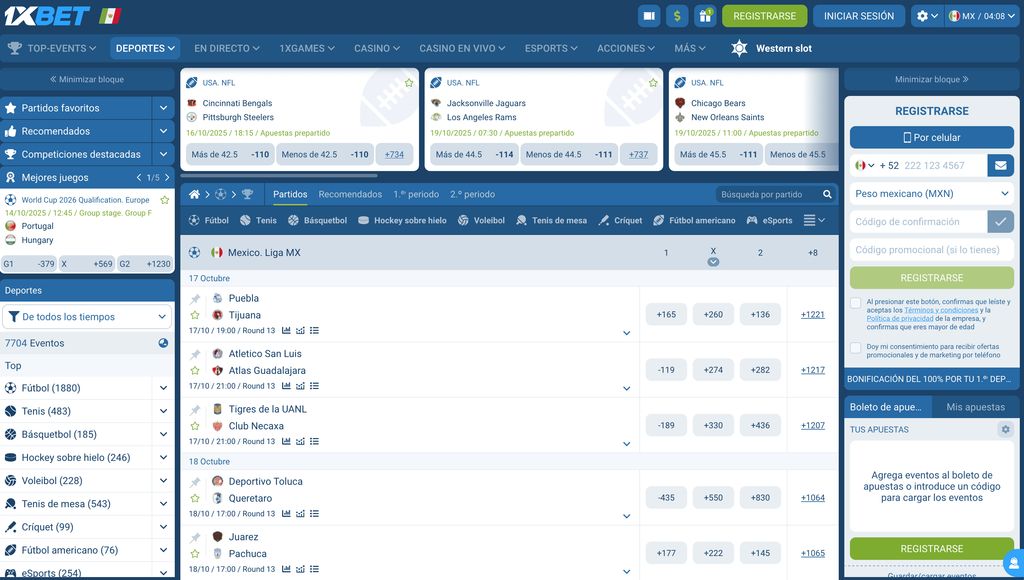Select Por celular registration button
Viewport: 1024px width, 580px height.
coord(932,137)
